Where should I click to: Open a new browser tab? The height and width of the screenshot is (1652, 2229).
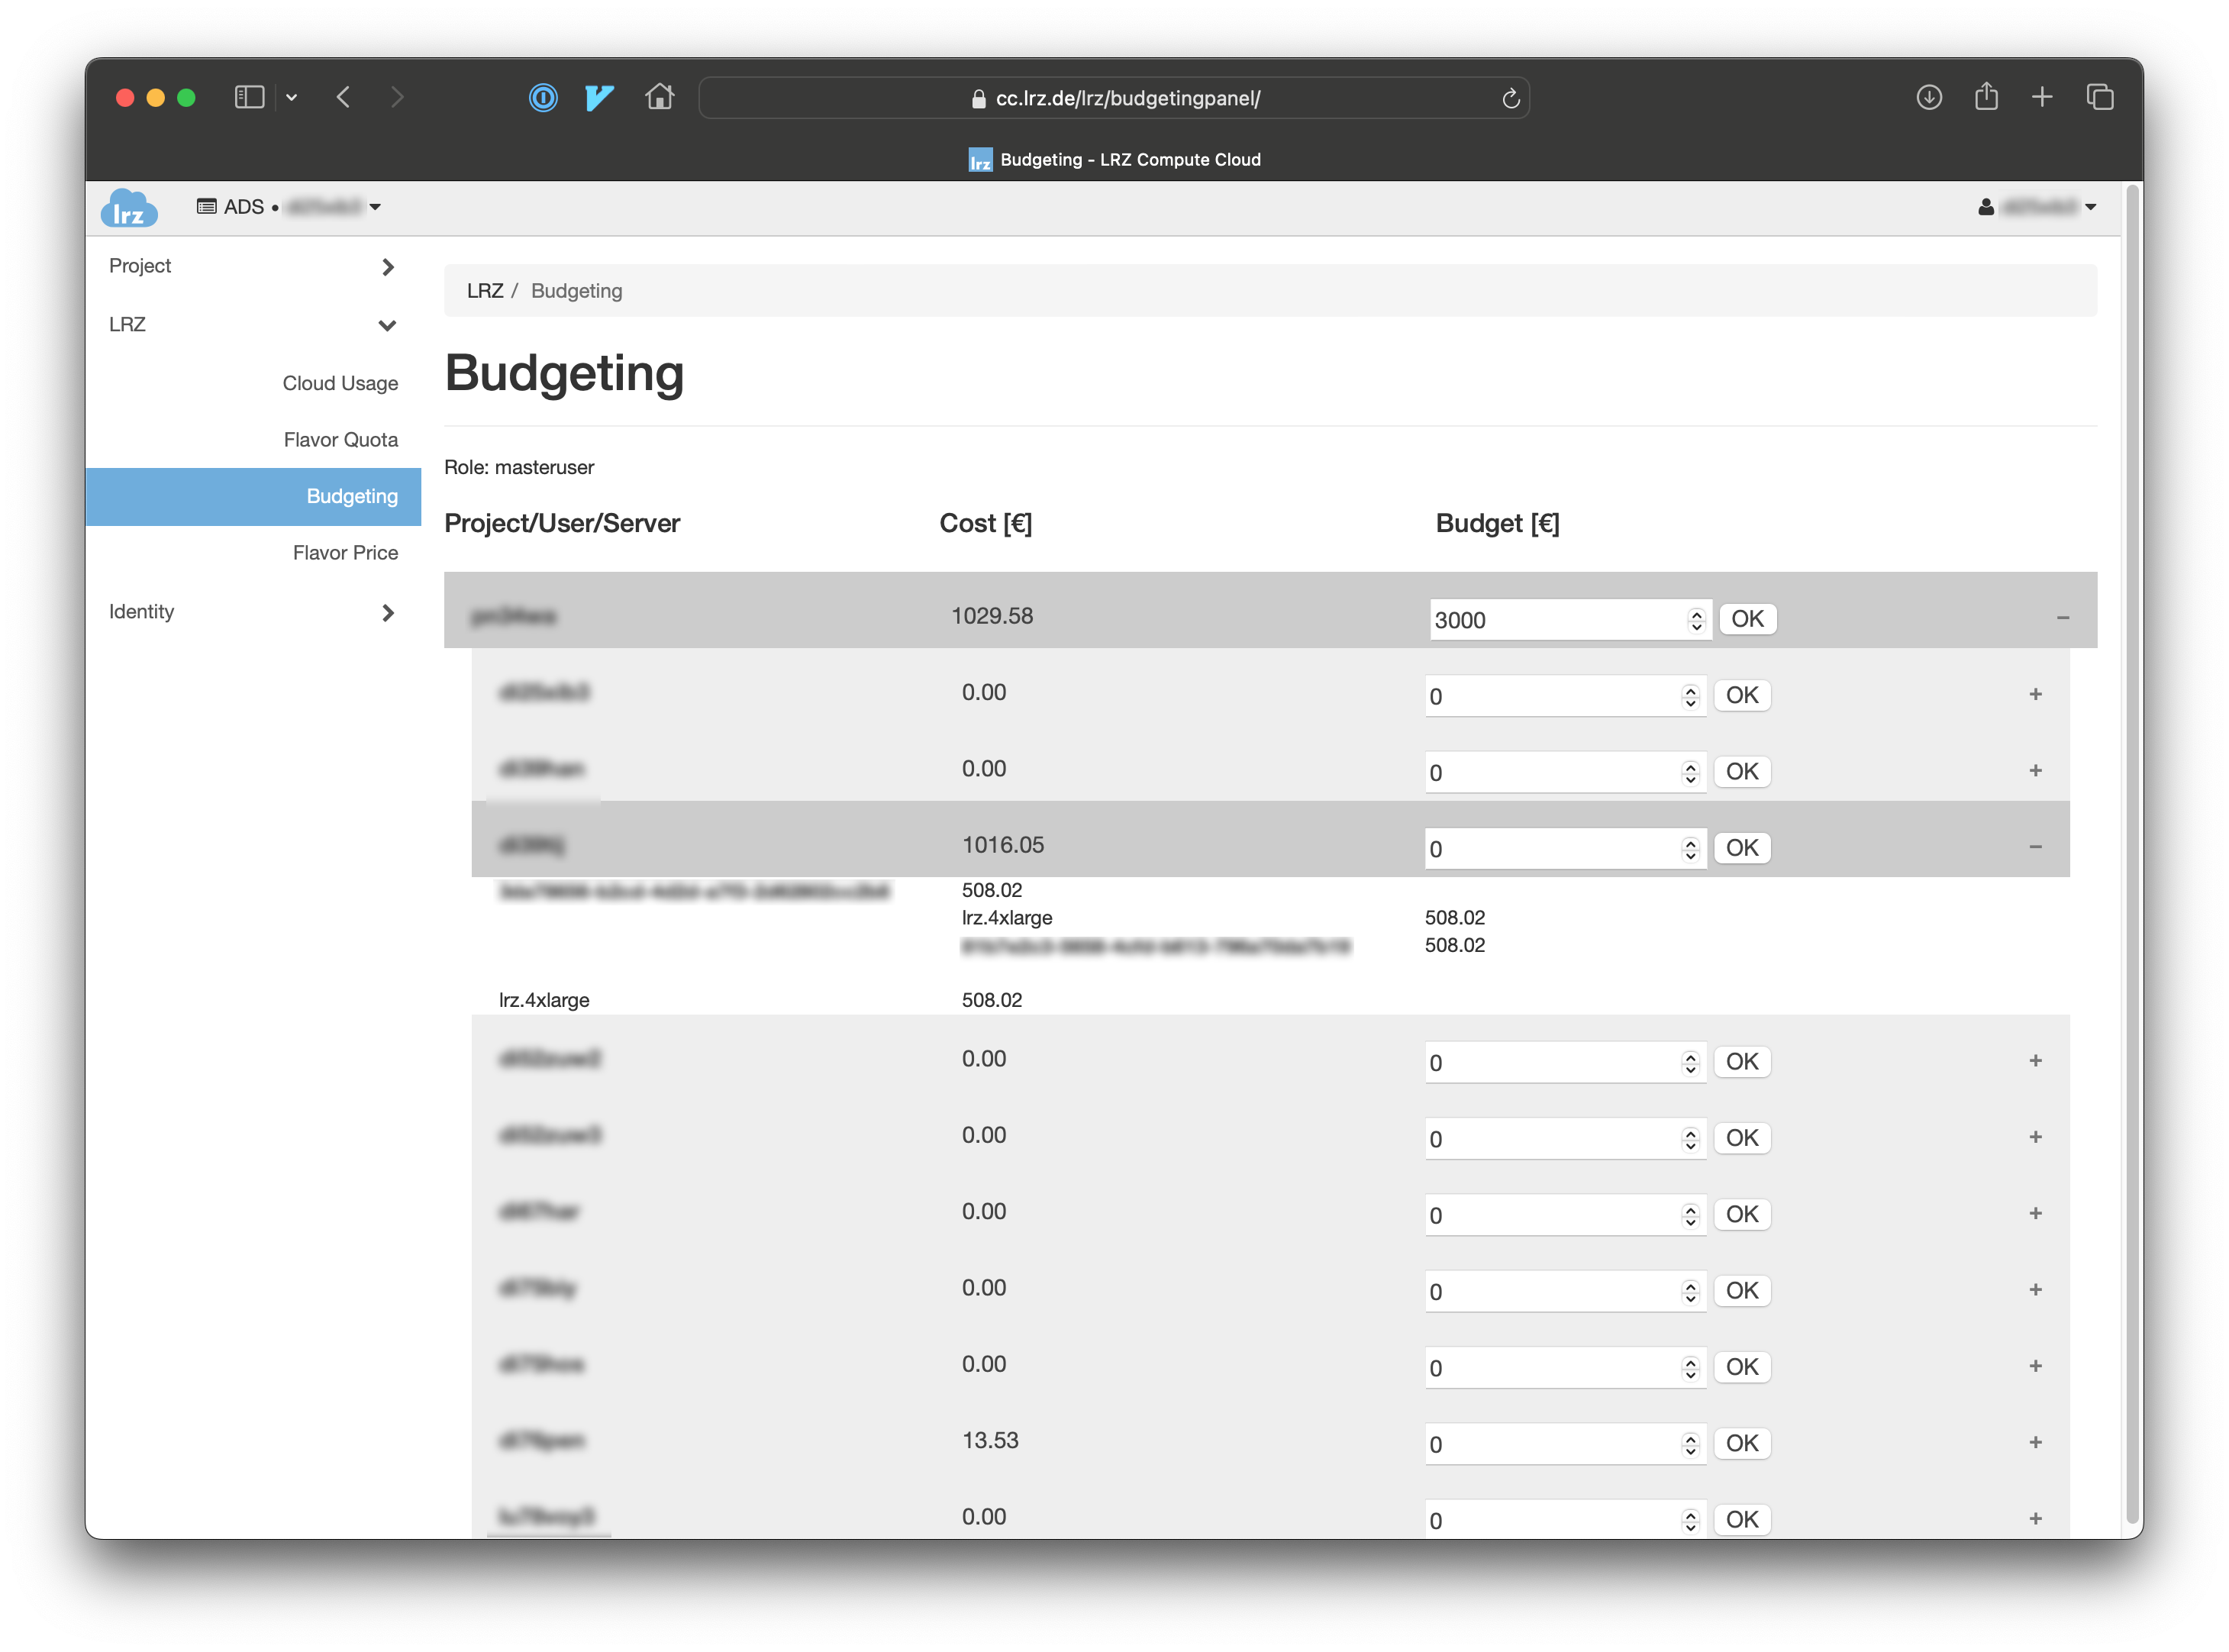(2042, 97)
